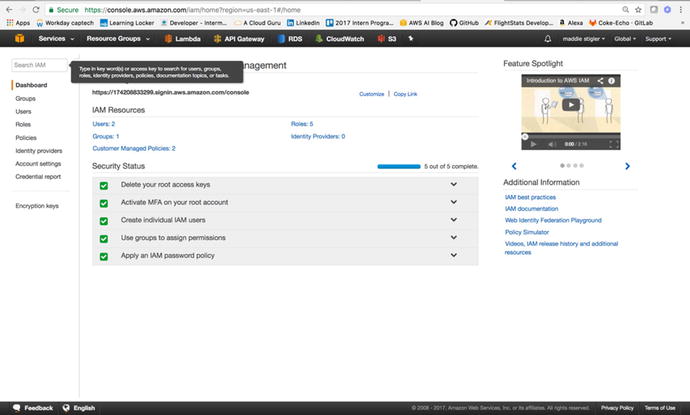Expand Use groups to assign permissions chevron

point(453,238)
